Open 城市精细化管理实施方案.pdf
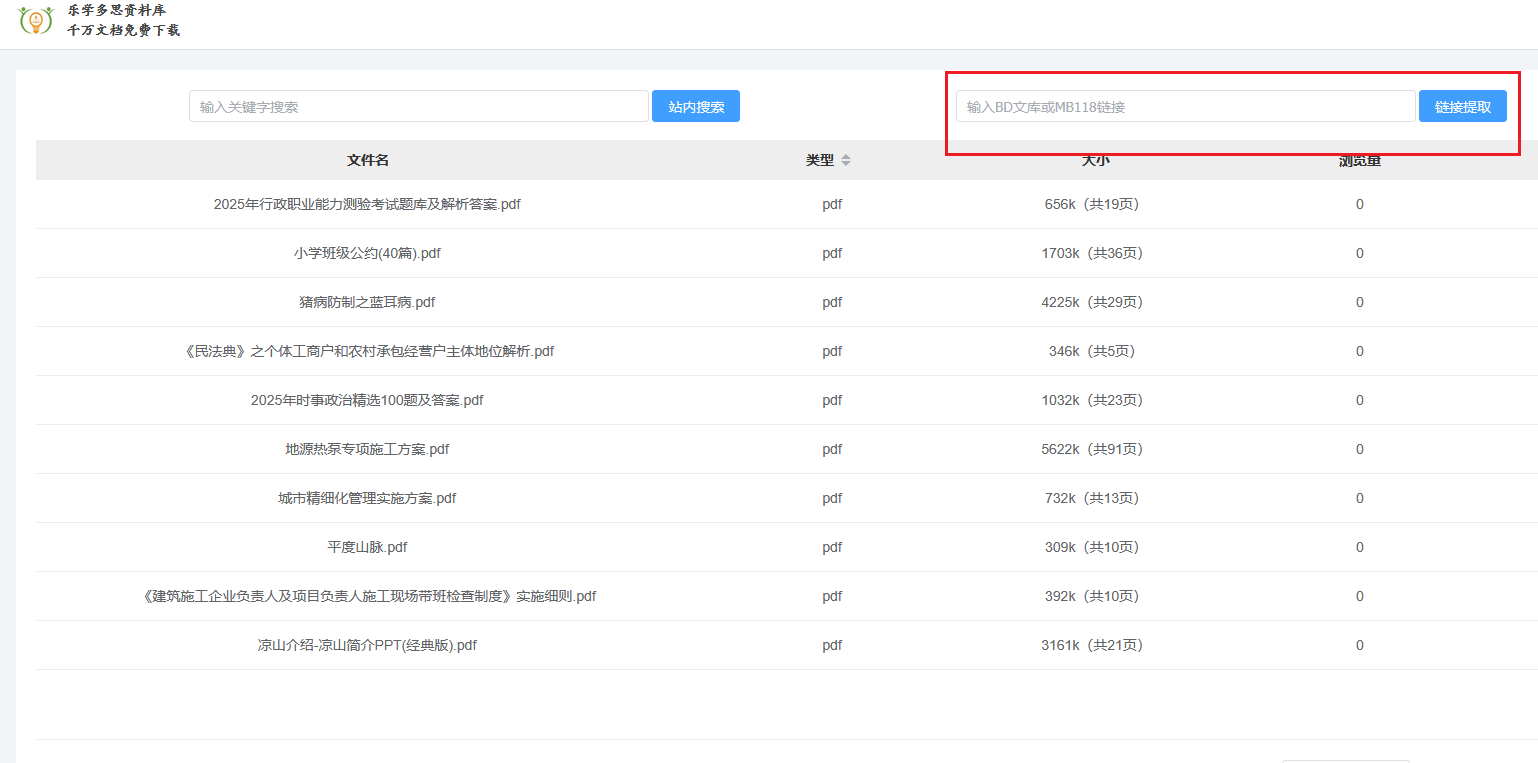This screenshot has height=763, width=1538. pyautogui.click(x=367, y=499)
